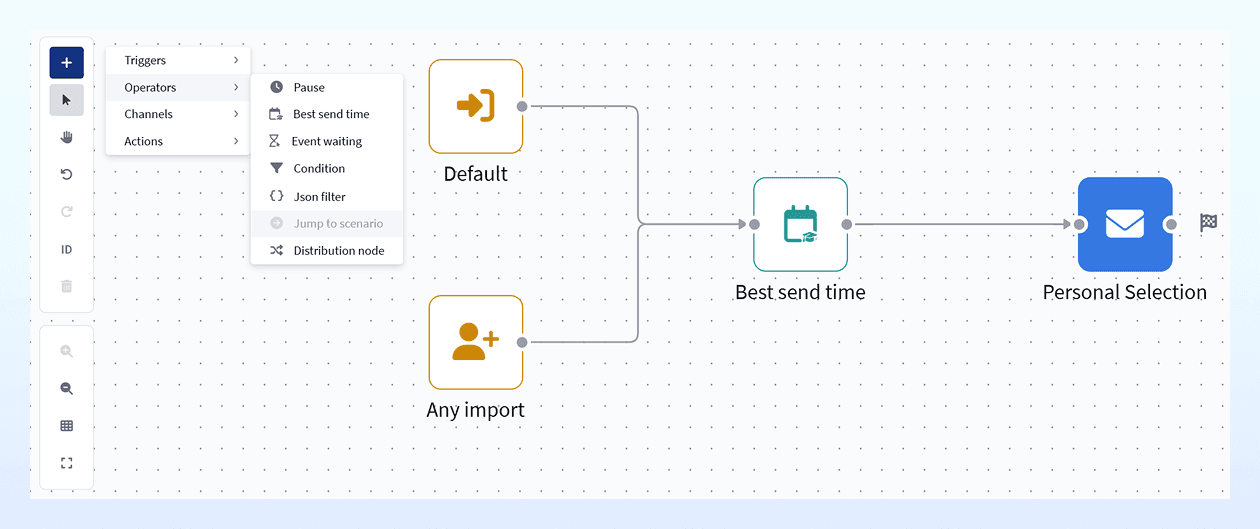Select the Personal Selection email node
This screenshot has width=1260, height=529.
click(1125, 224)
